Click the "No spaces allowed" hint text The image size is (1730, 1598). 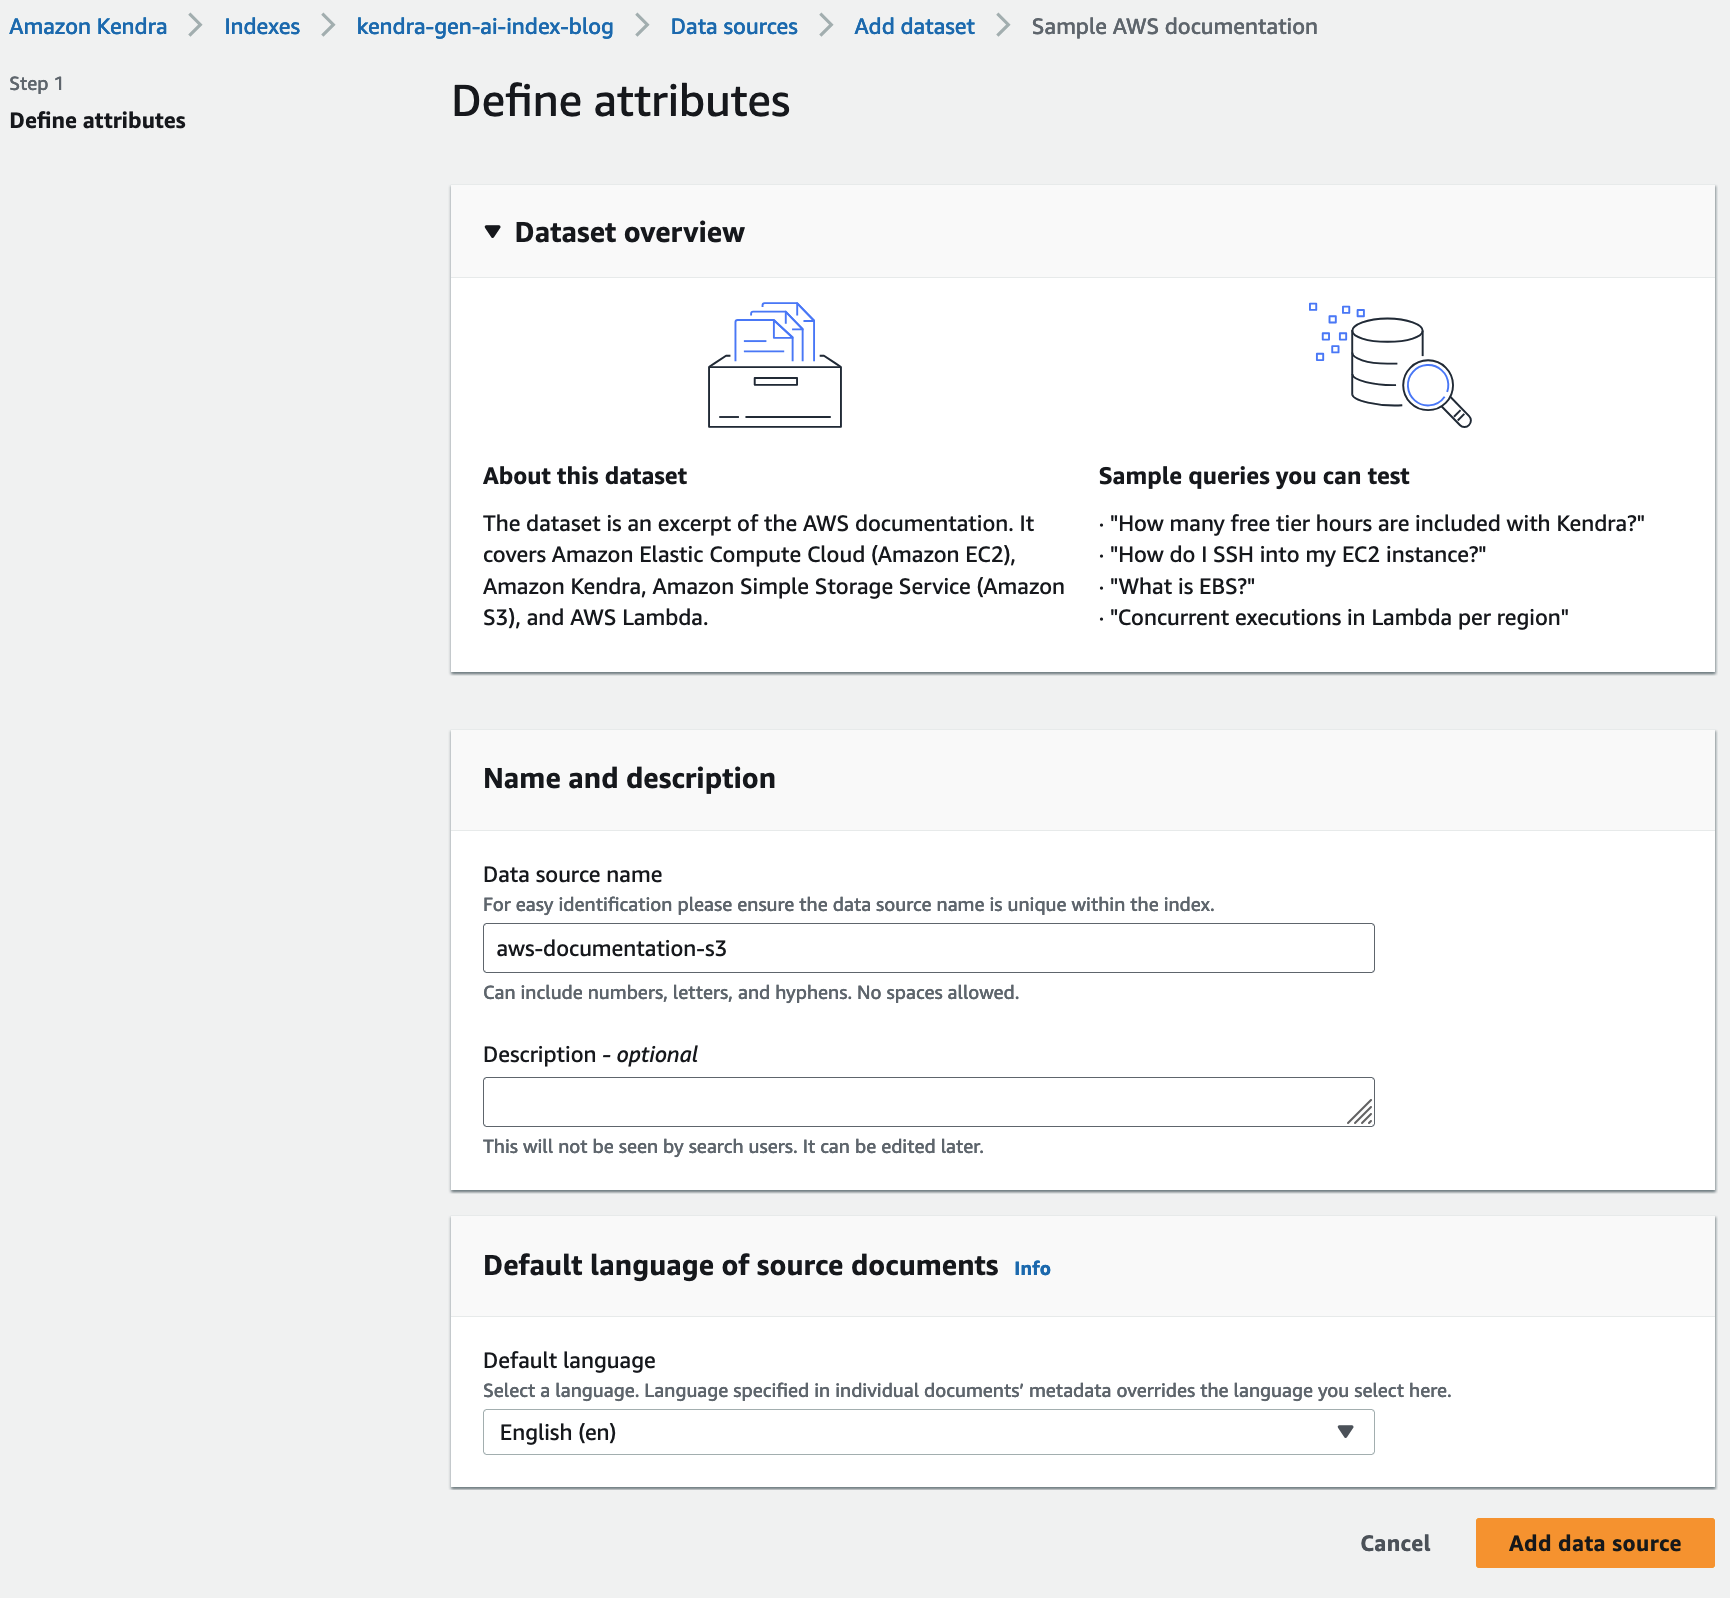[938, 993]
